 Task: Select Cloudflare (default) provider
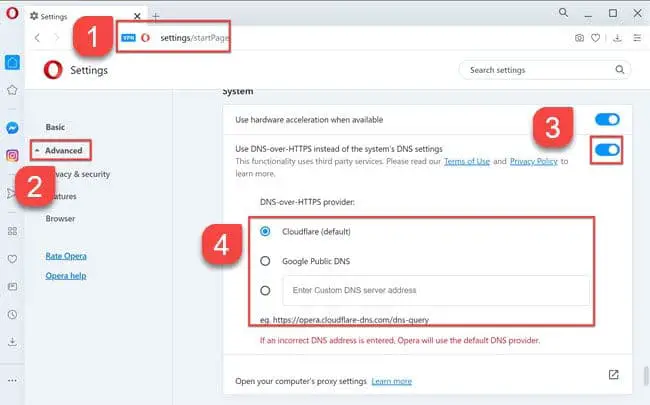click(265, 231)
